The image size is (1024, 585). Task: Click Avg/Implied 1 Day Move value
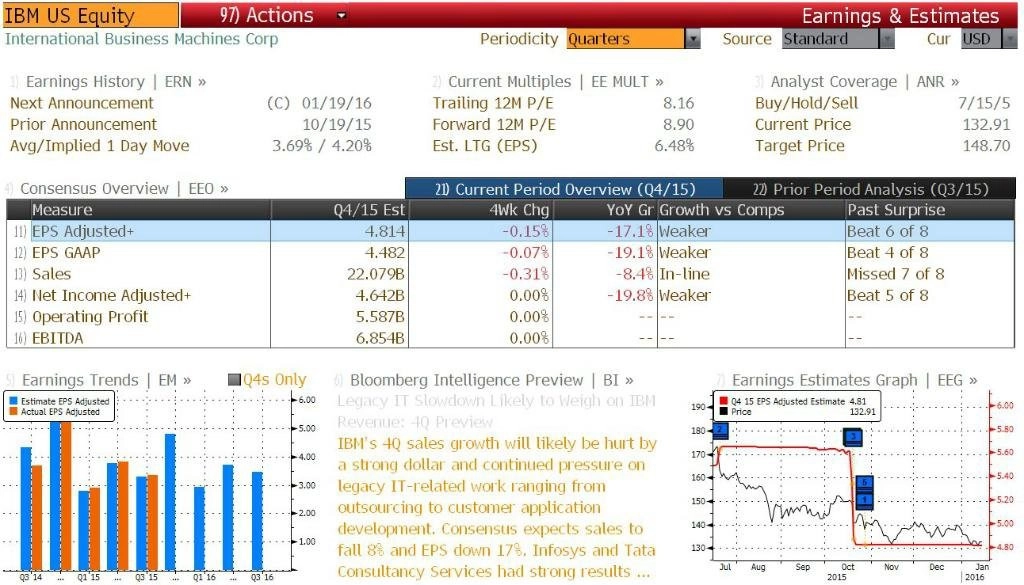[x=322, y=146]
